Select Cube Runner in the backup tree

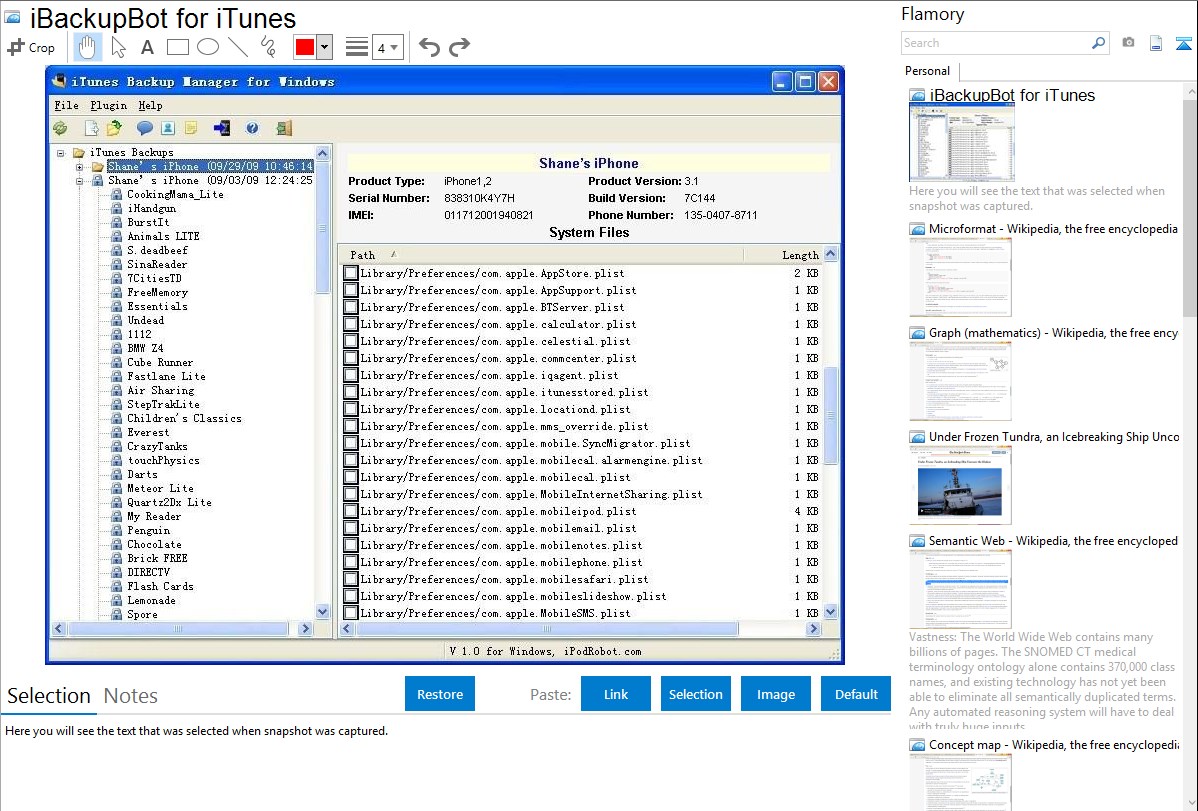pyautogui.click(x=160, y=362)
